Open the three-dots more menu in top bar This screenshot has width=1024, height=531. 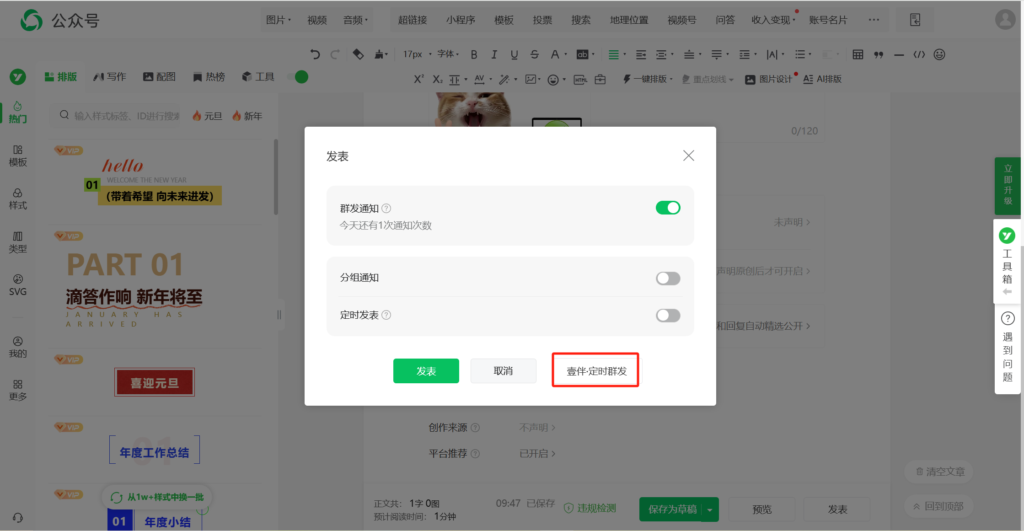(874, 20)
